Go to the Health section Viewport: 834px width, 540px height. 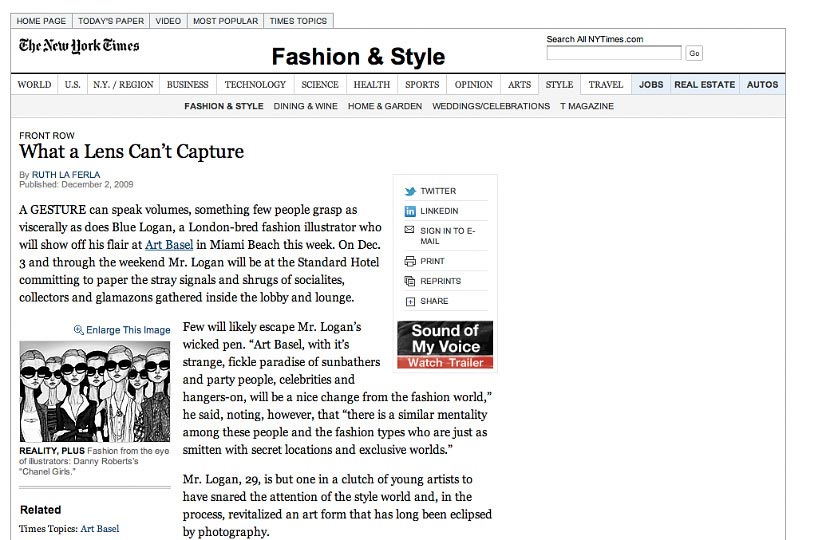(371, 85)
